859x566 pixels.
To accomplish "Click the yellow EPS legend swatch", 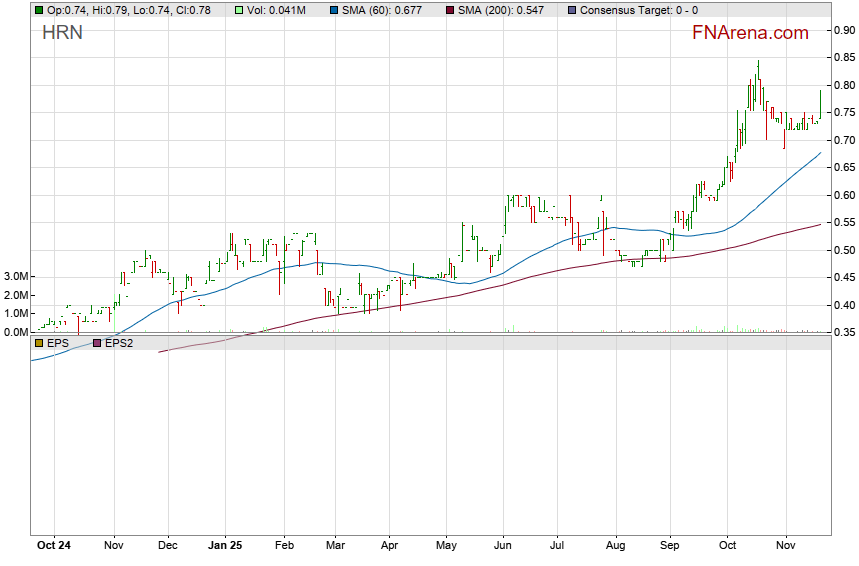I will pos(39,343).
